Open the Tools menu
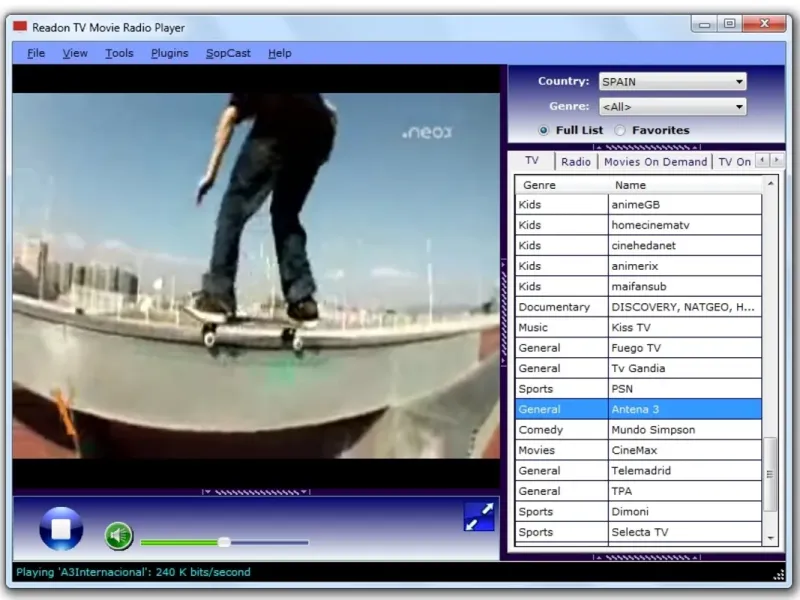 (x=119, y=53)
